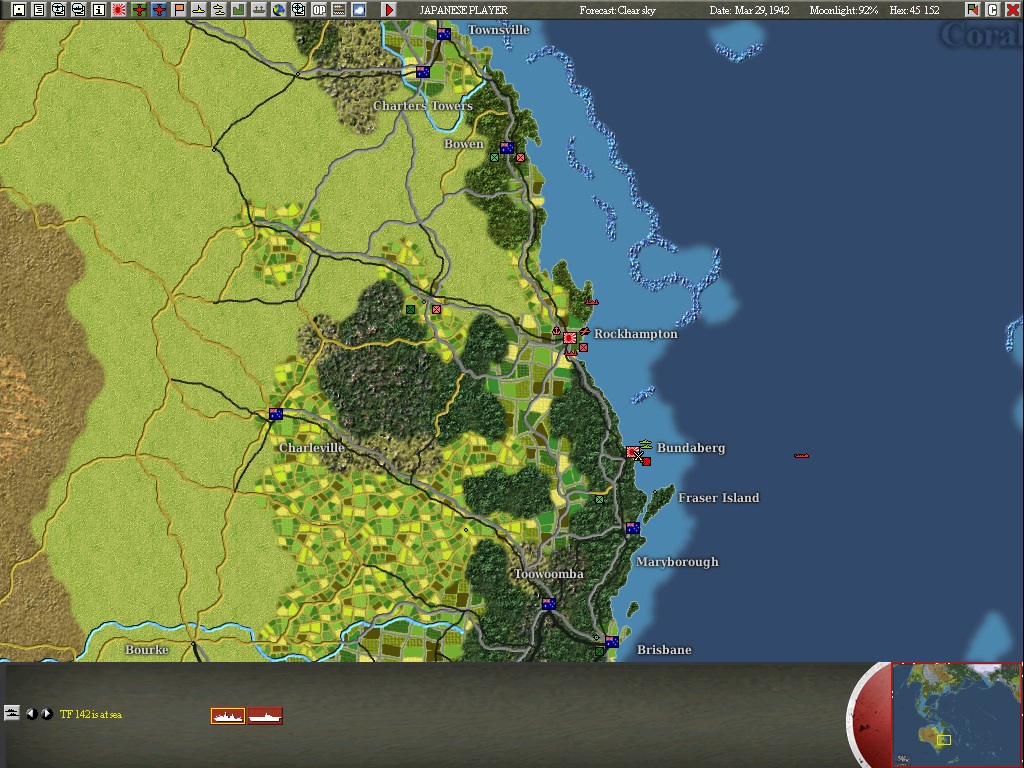The height and width of the screenshot is (768, 1024).
Task: Open the document list report icon
Action: [x=39, y=9]
